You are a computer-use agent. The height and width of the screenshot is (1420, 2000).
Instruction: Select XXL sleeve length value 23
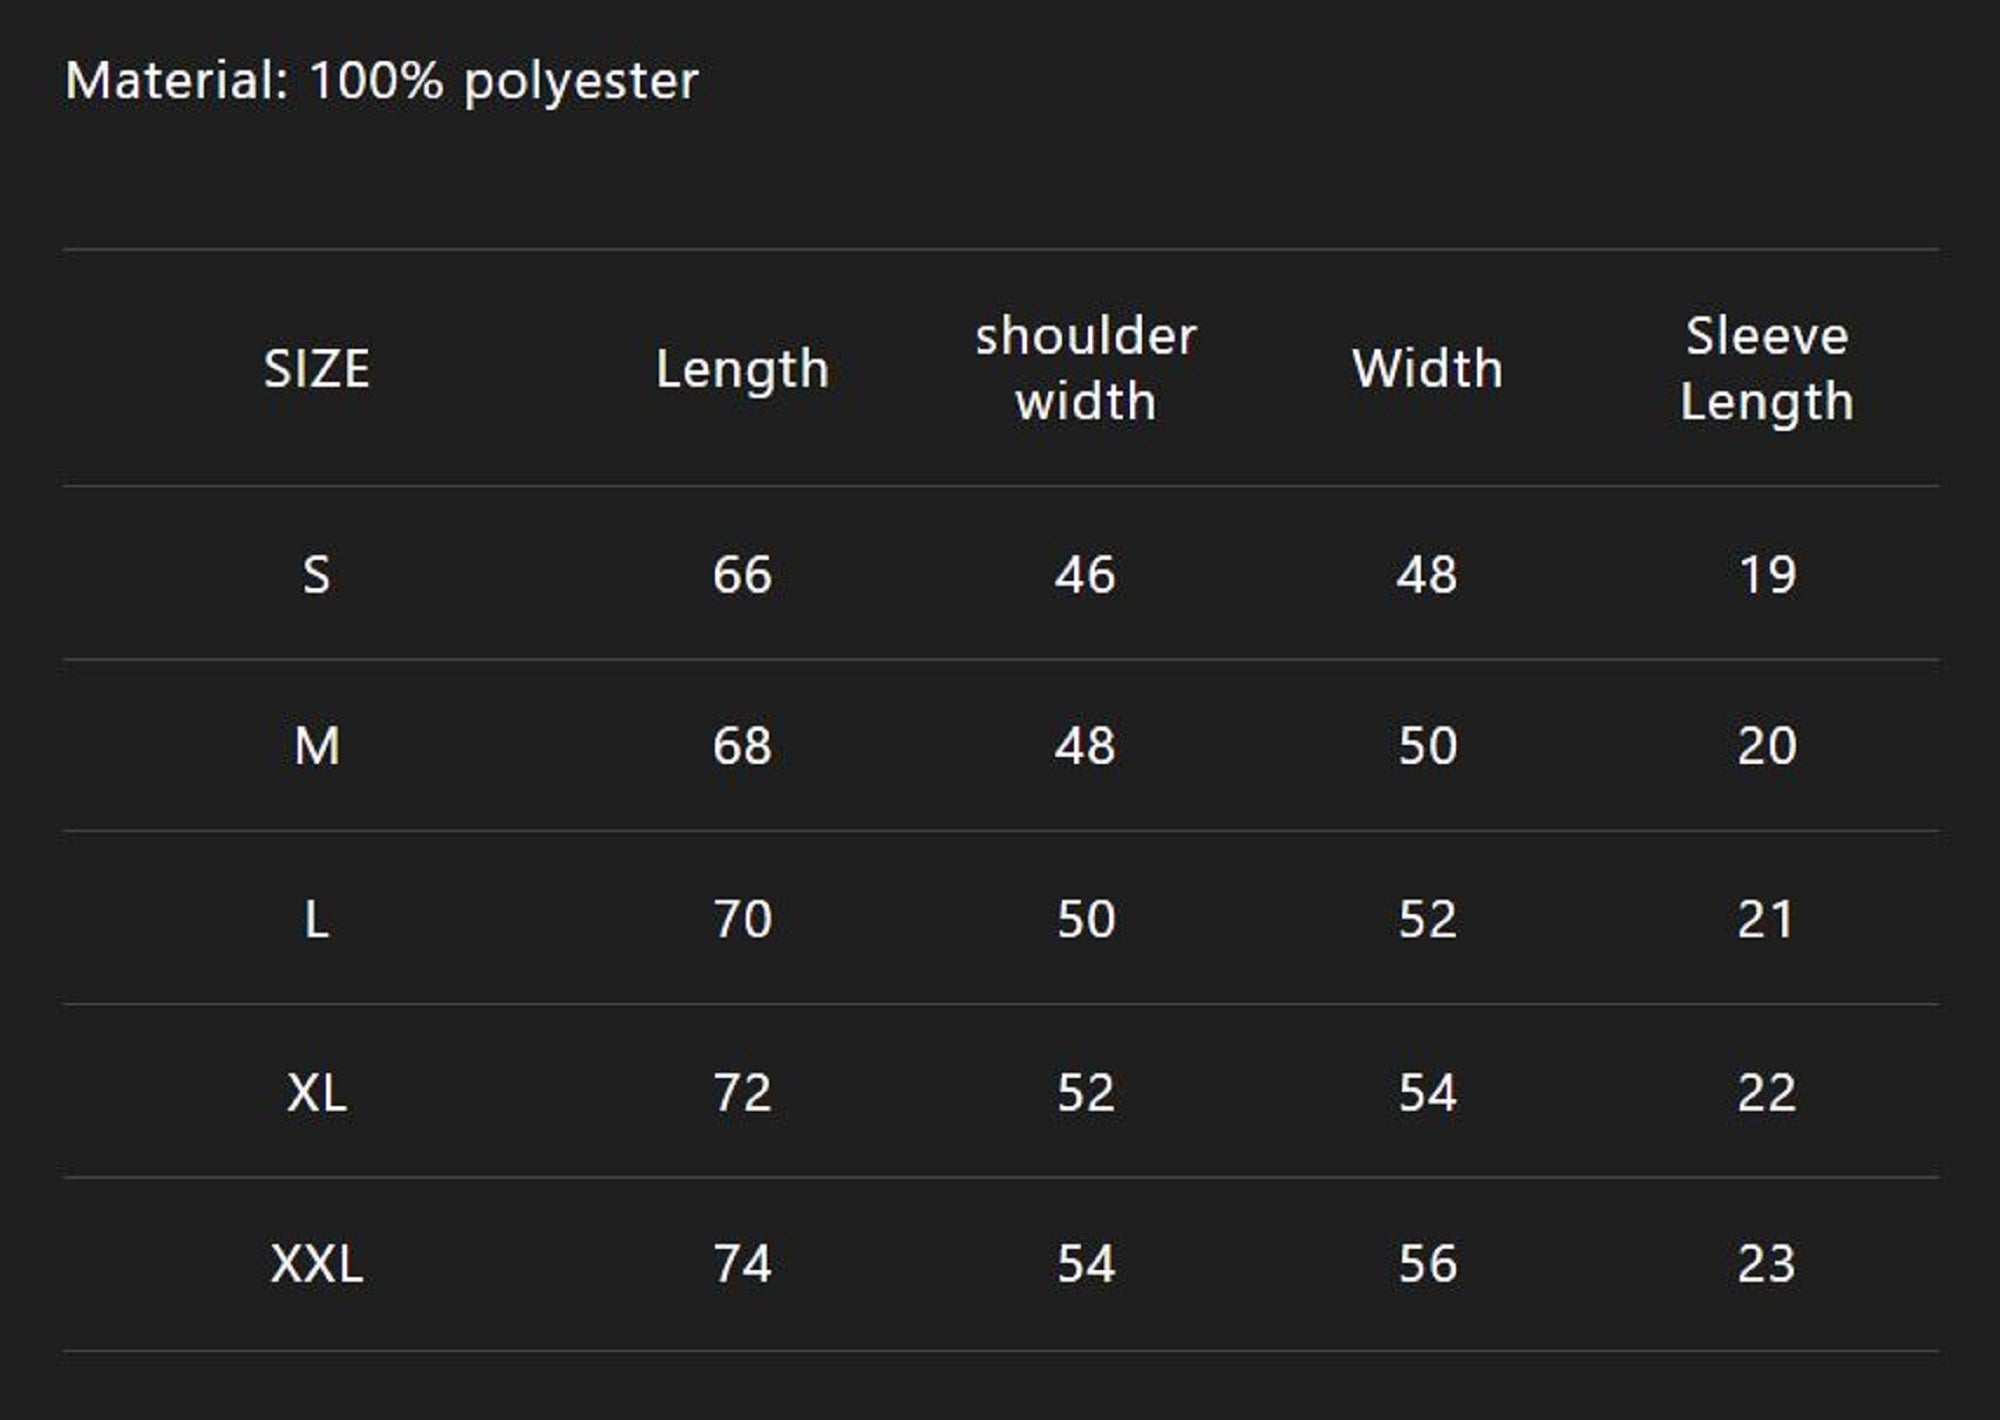[x=1767, y=1264]
